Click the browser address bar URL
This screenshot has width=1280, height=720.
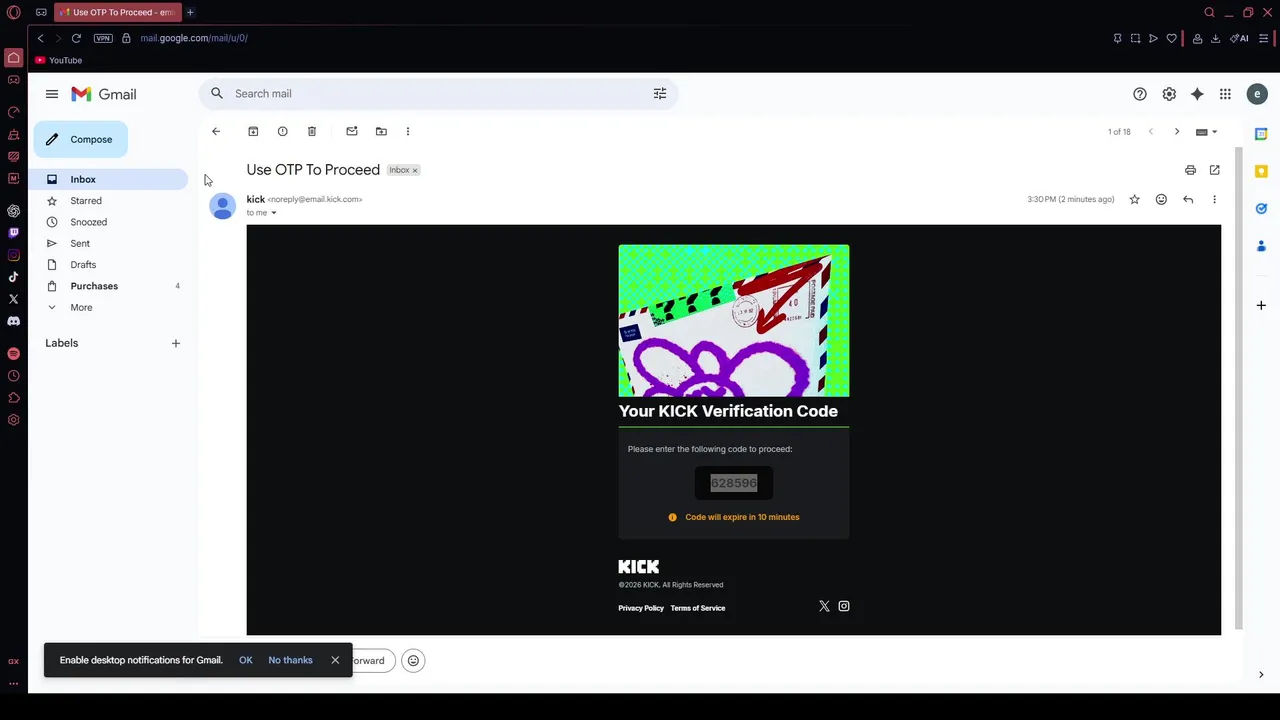coord(194,38)
